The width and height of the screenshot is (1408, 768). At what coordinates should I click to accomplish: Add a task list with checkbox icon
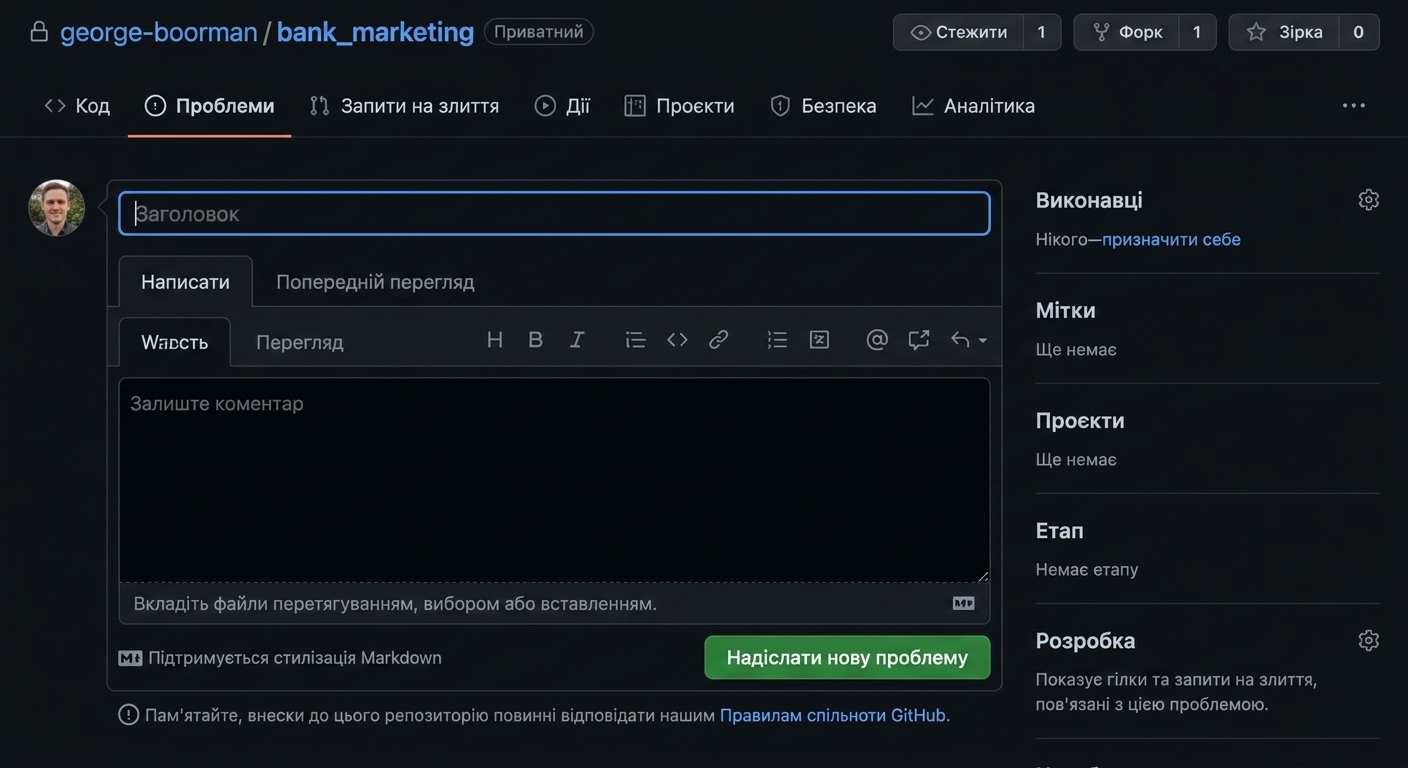[819, 340]
